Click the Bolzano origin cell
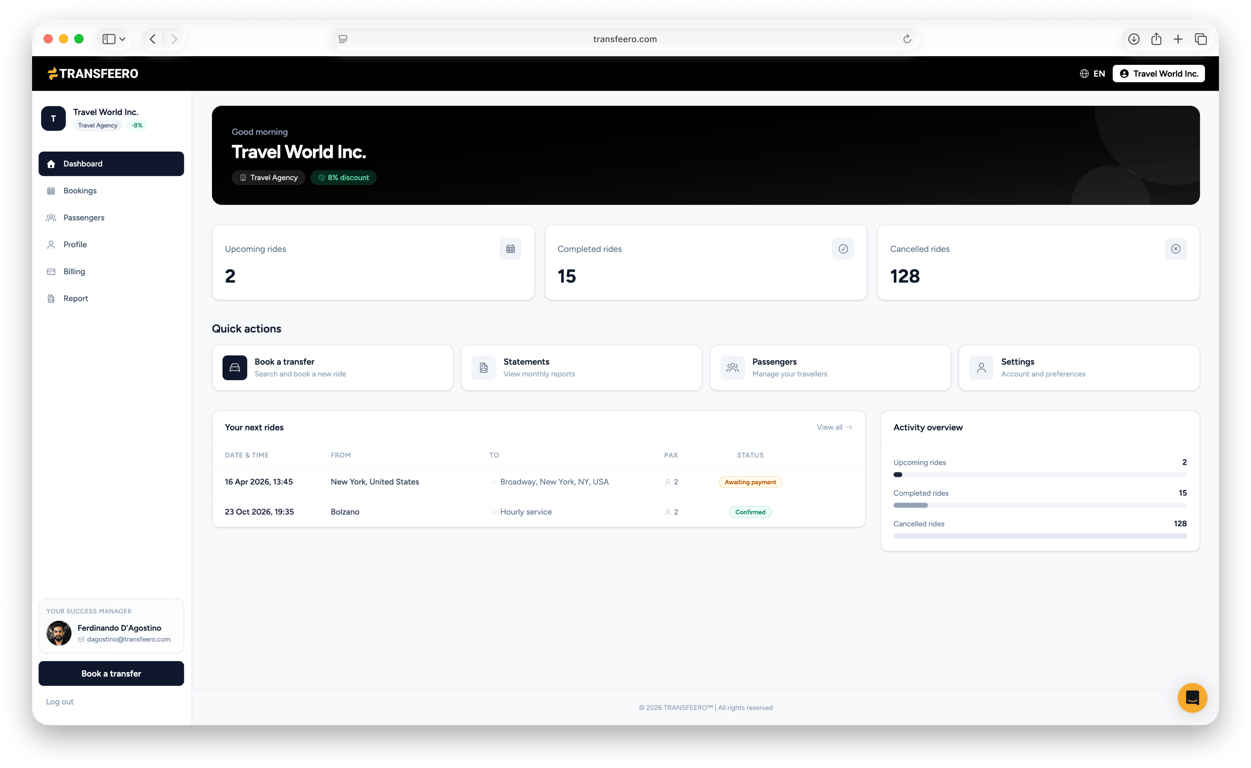The width and height of the screenshot is (1251, 768). [x=345, y=512]
